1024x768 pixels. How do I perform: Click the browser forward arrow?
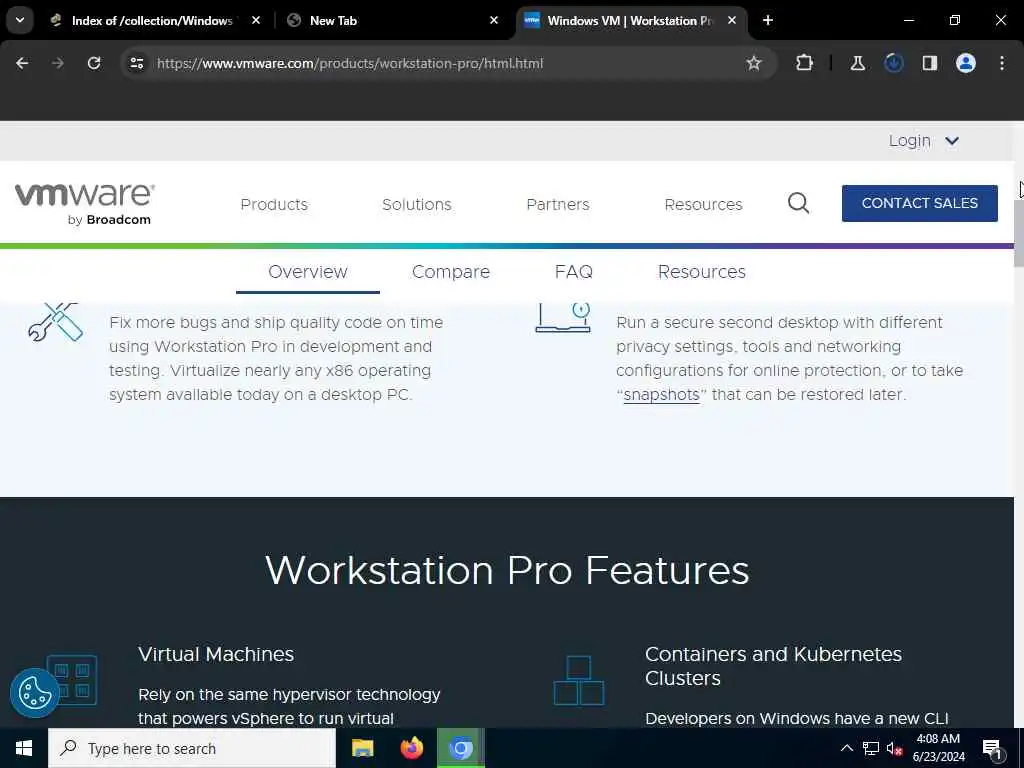[x=58, y=63]
